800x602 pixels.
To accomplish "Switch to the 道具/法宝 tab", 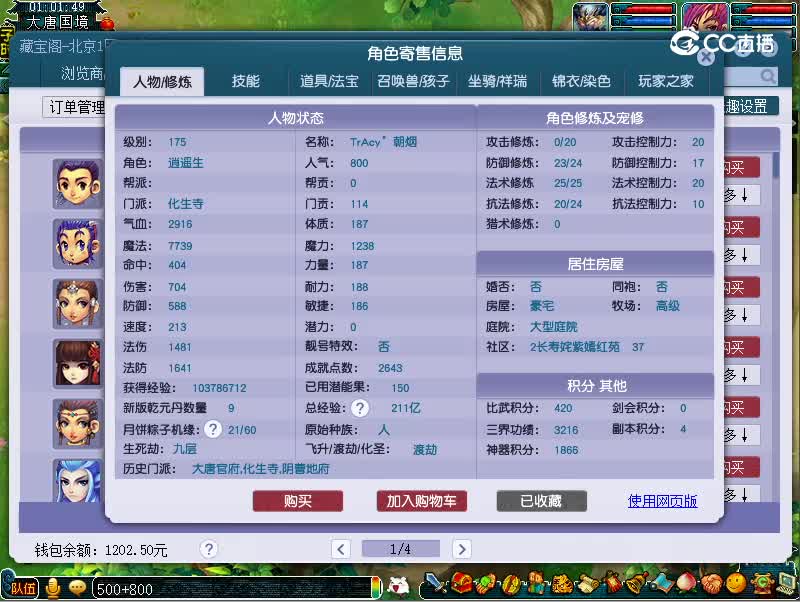I will tap(329, 81).
